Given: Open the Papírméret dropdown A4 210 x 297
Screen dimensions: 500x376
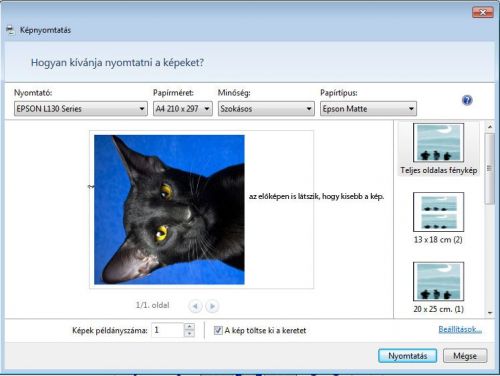Looking at the screenshot, I should click(183, 109).
